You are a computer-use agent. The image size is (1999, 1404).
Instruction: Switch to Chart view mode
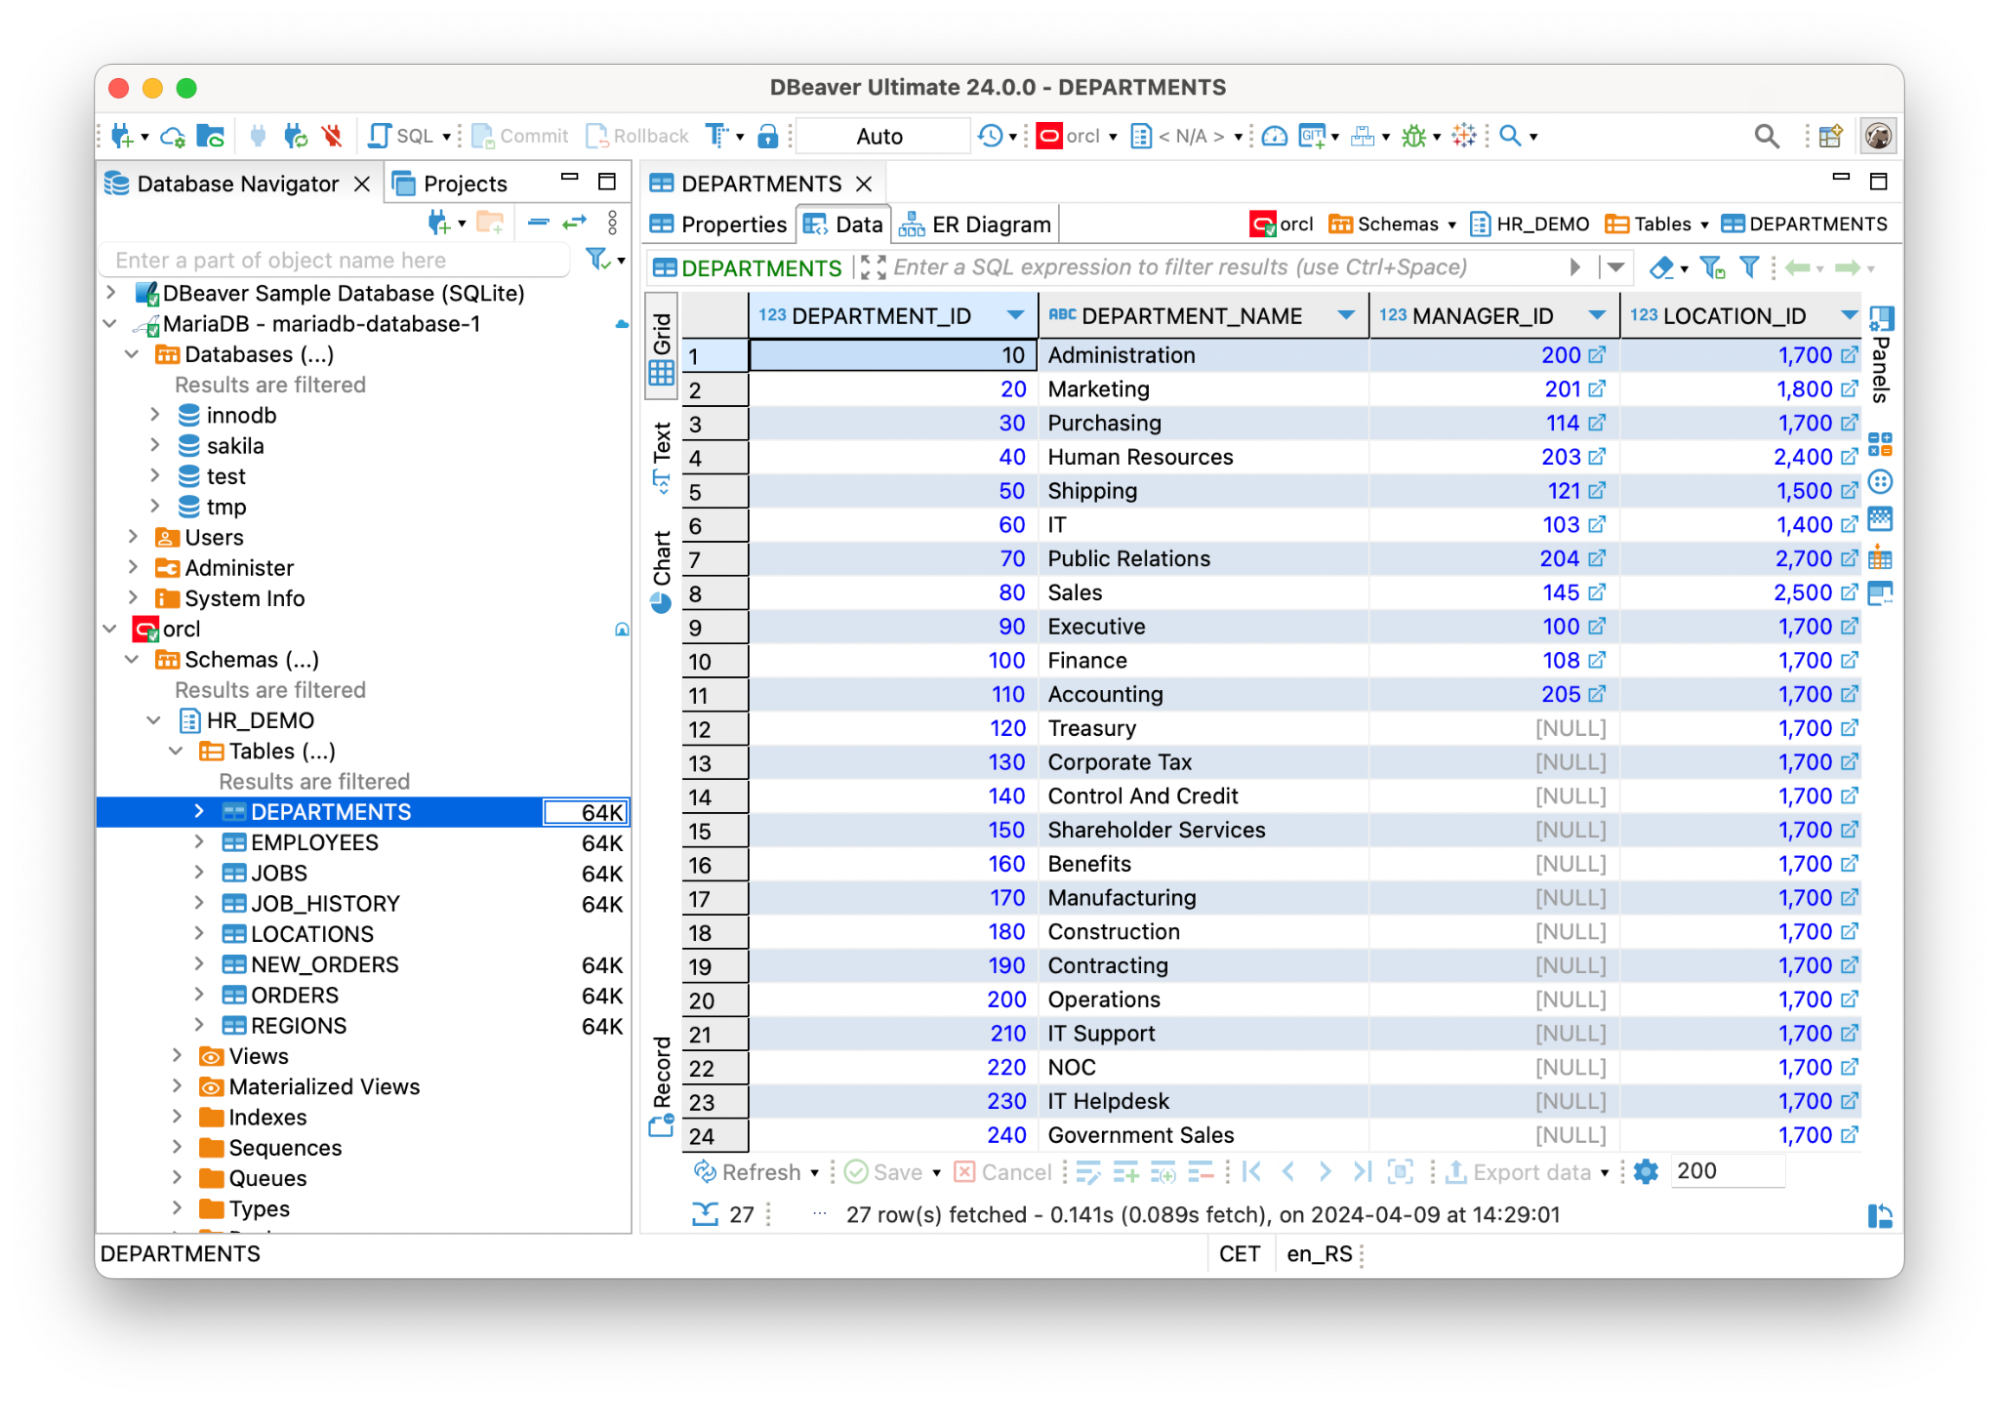pyautogui.click(x=661, y=571)
